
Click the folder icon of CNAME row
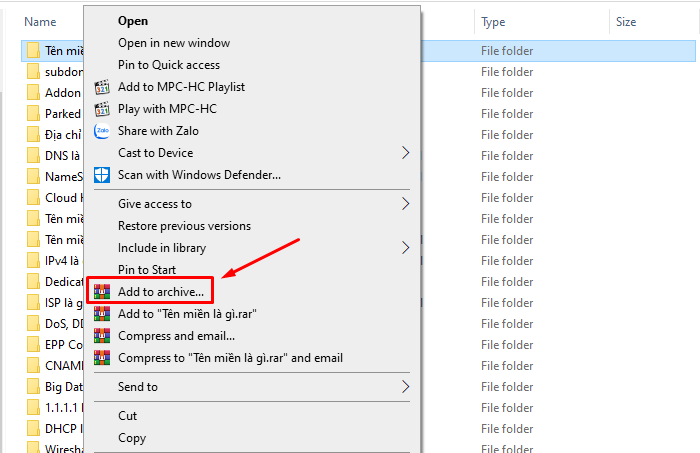coord(33,366)
